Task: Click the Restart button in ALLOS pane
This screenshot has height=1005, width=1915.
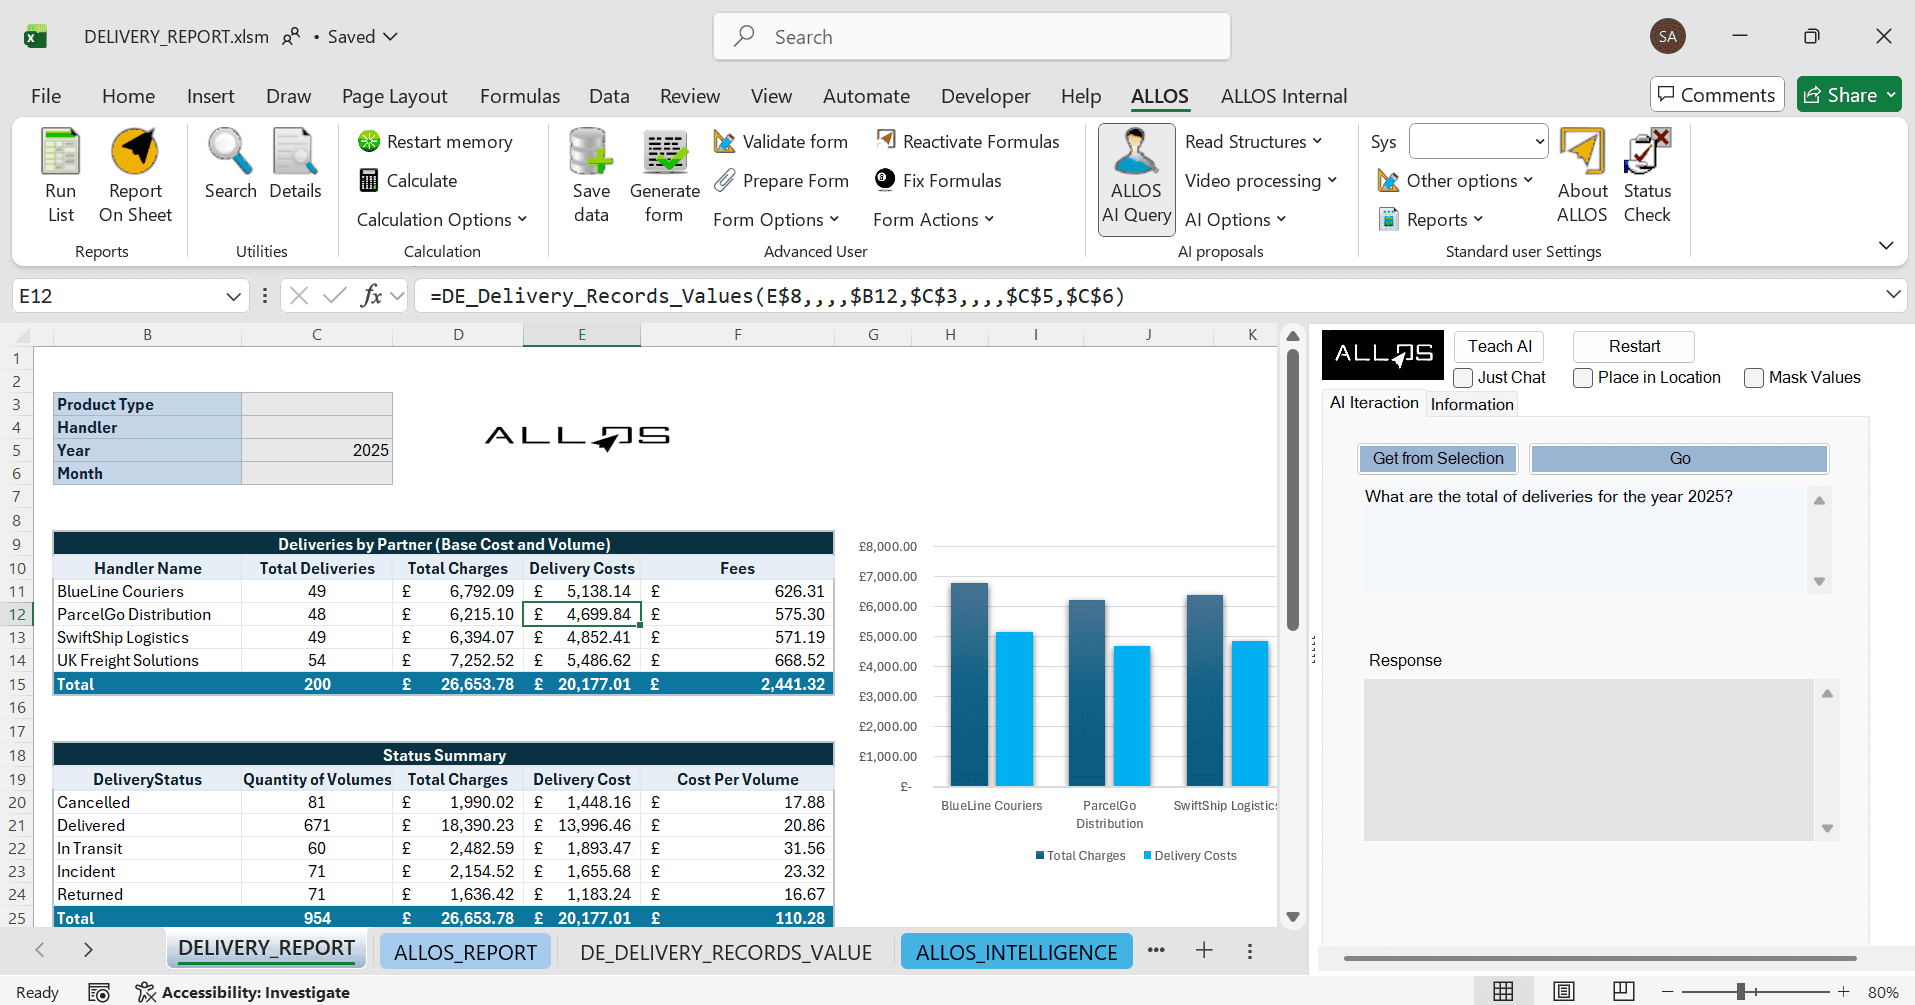Action: pyautogui.click(x=1634, y=346)
